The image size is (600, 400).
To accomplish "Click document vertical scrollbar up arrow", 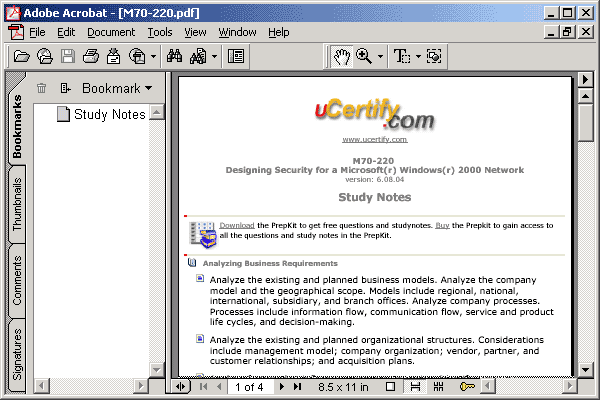I will click(x=585, y=96).
